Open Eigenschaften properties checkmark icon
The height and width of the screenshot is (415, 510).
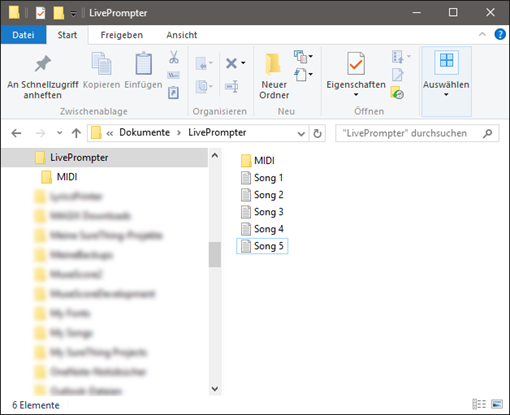pos(356,63)
